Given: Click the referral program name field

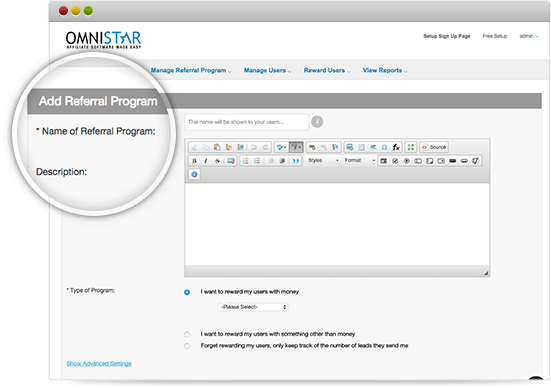Looking at the screenshot, I should point(246,122).
